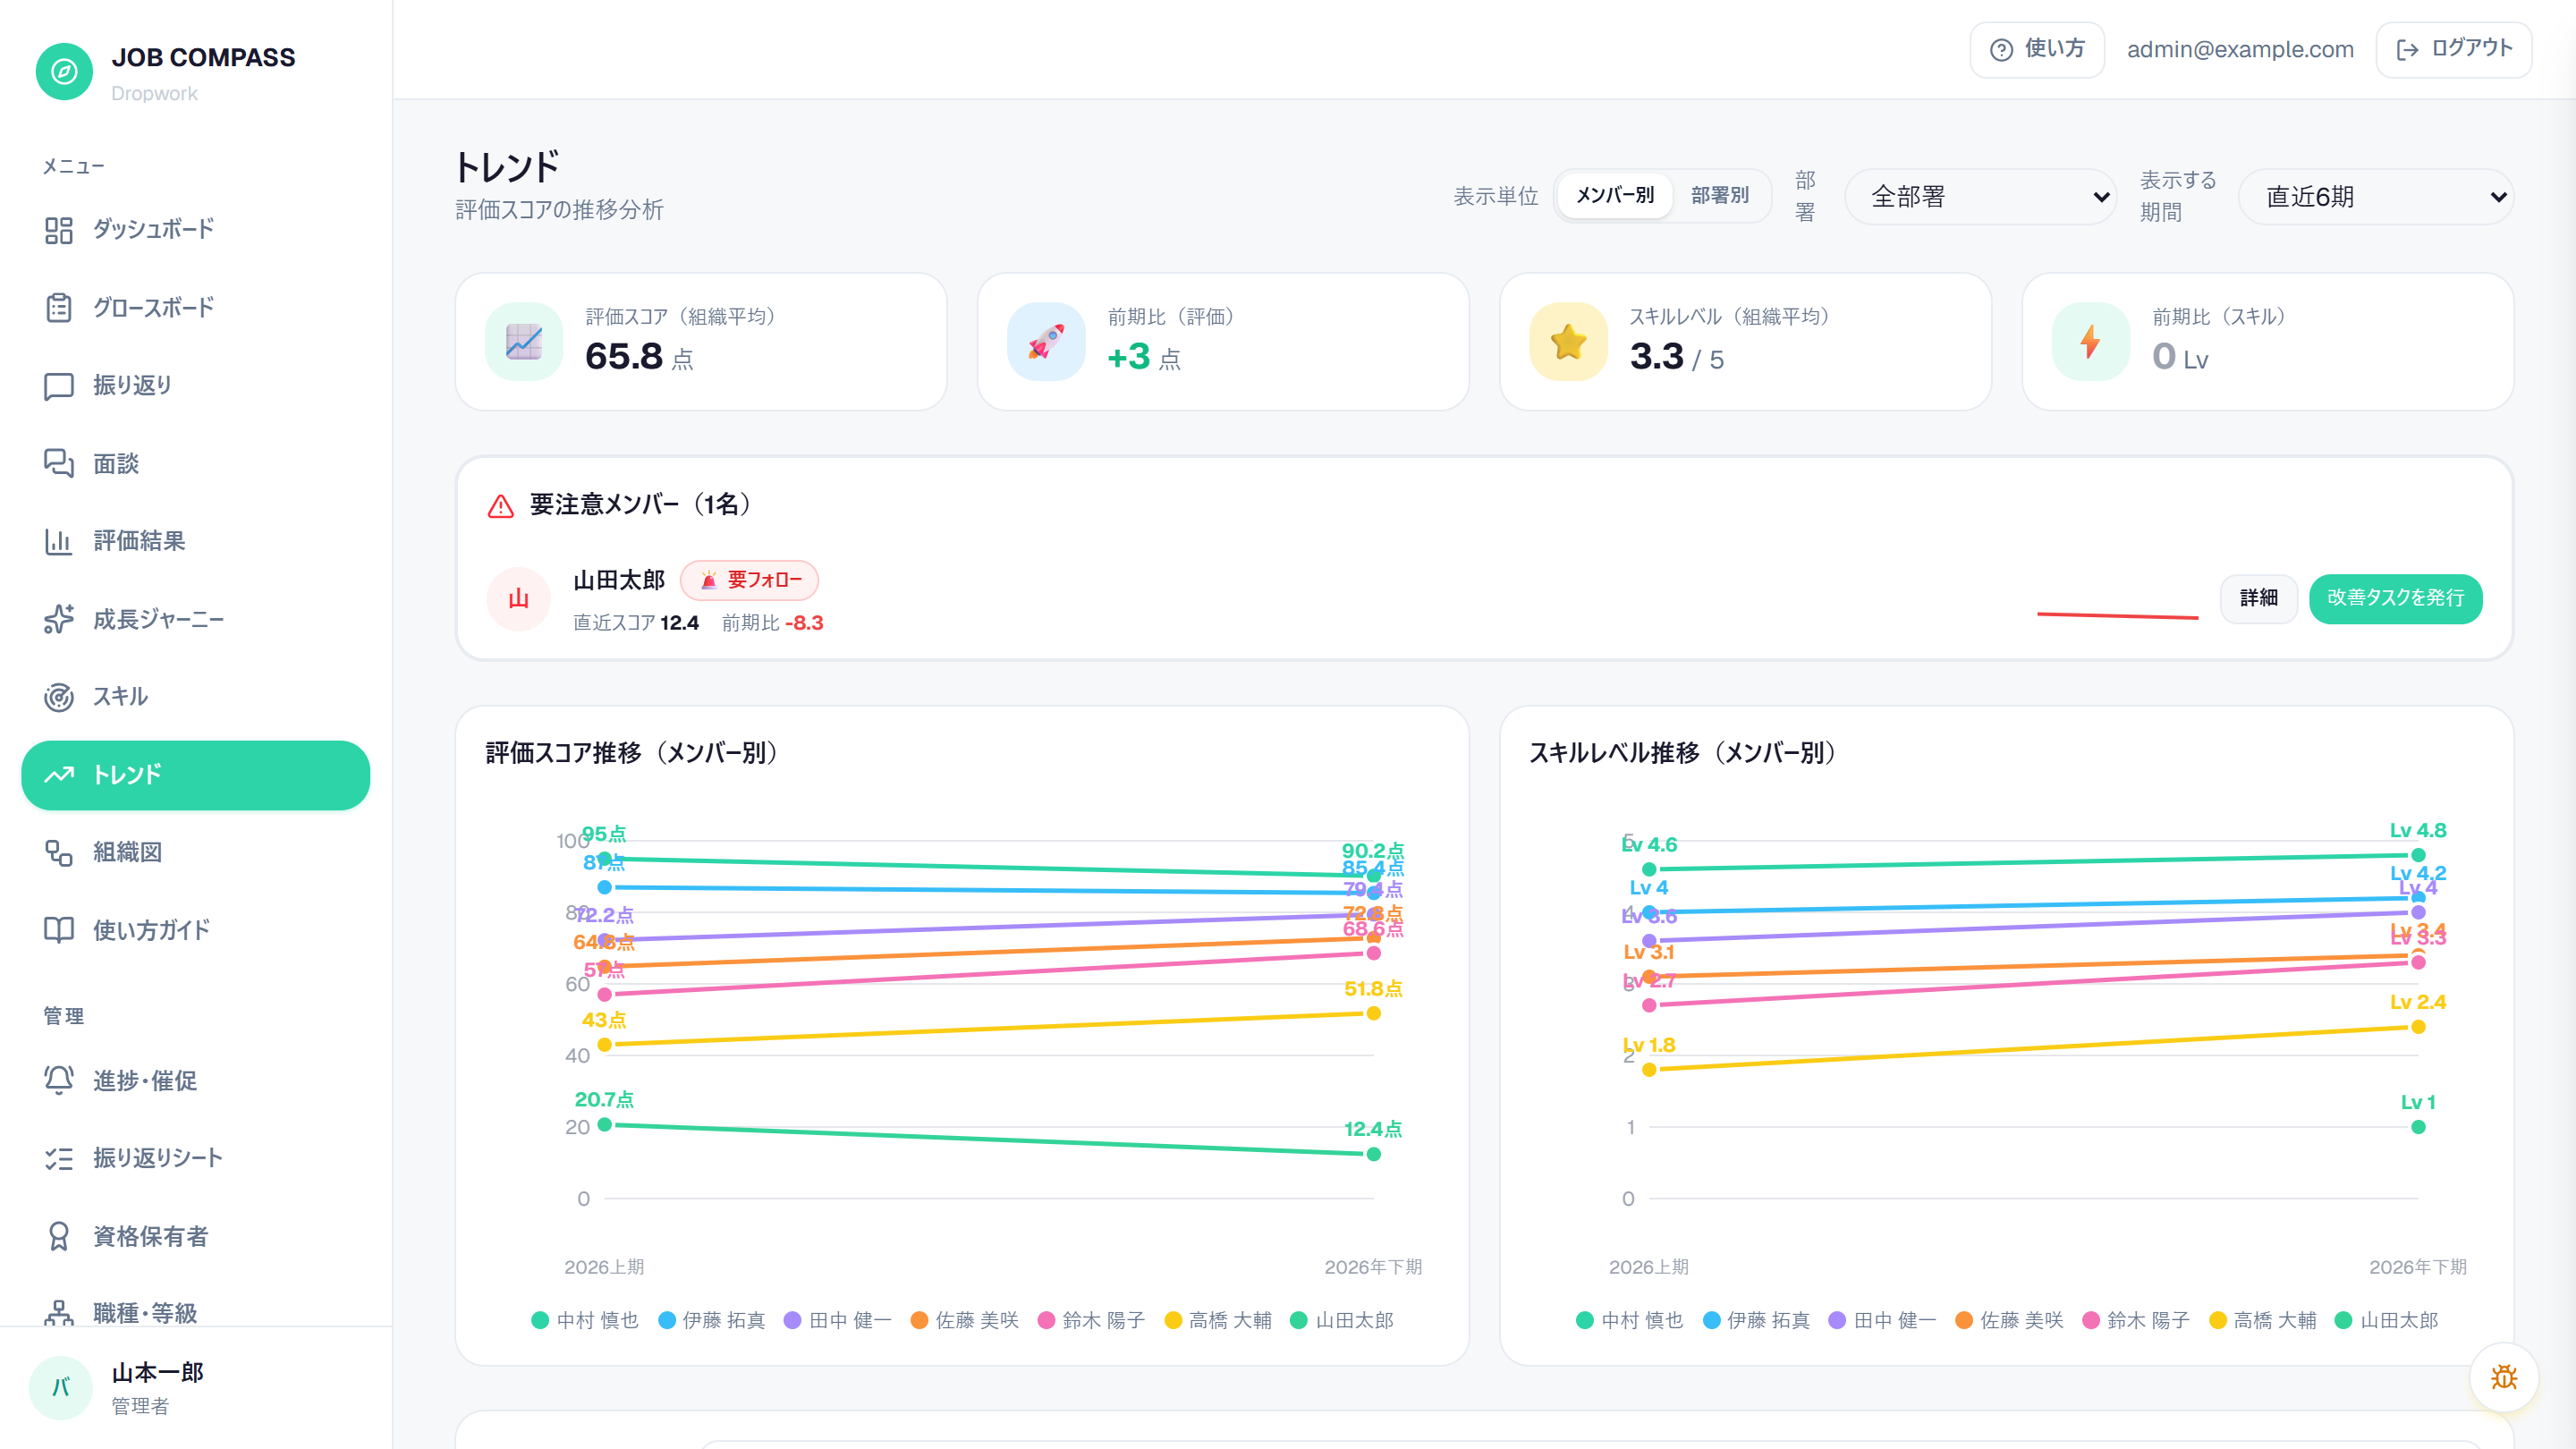
Task: Click the 3.3 / 5 skill level value
Action: (1677, 357)
